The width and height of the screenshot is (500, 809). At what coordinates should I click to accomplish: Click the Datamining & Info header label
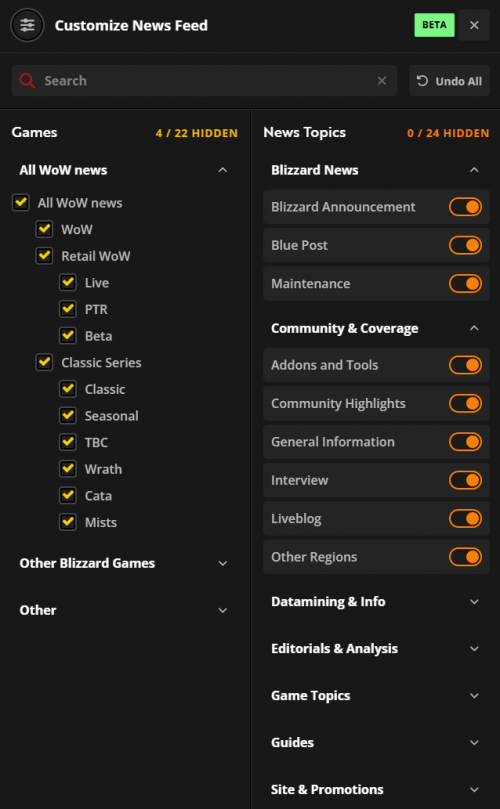[x=328, y=602]
